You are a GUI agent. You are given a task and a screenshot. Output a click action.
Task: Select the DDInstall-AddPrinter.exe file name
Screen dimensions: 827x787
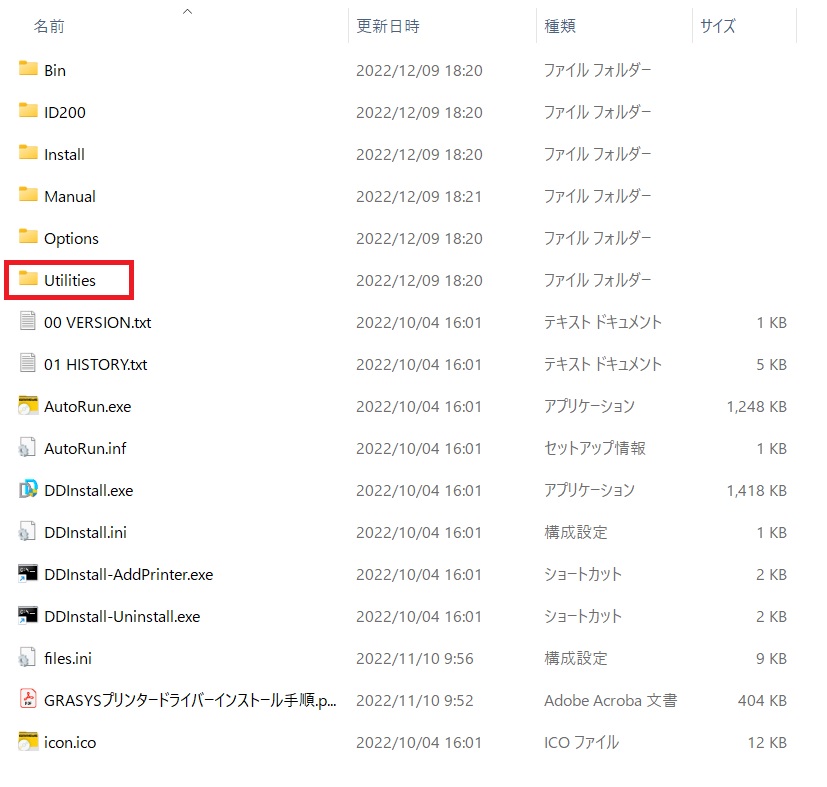(129, 574)
